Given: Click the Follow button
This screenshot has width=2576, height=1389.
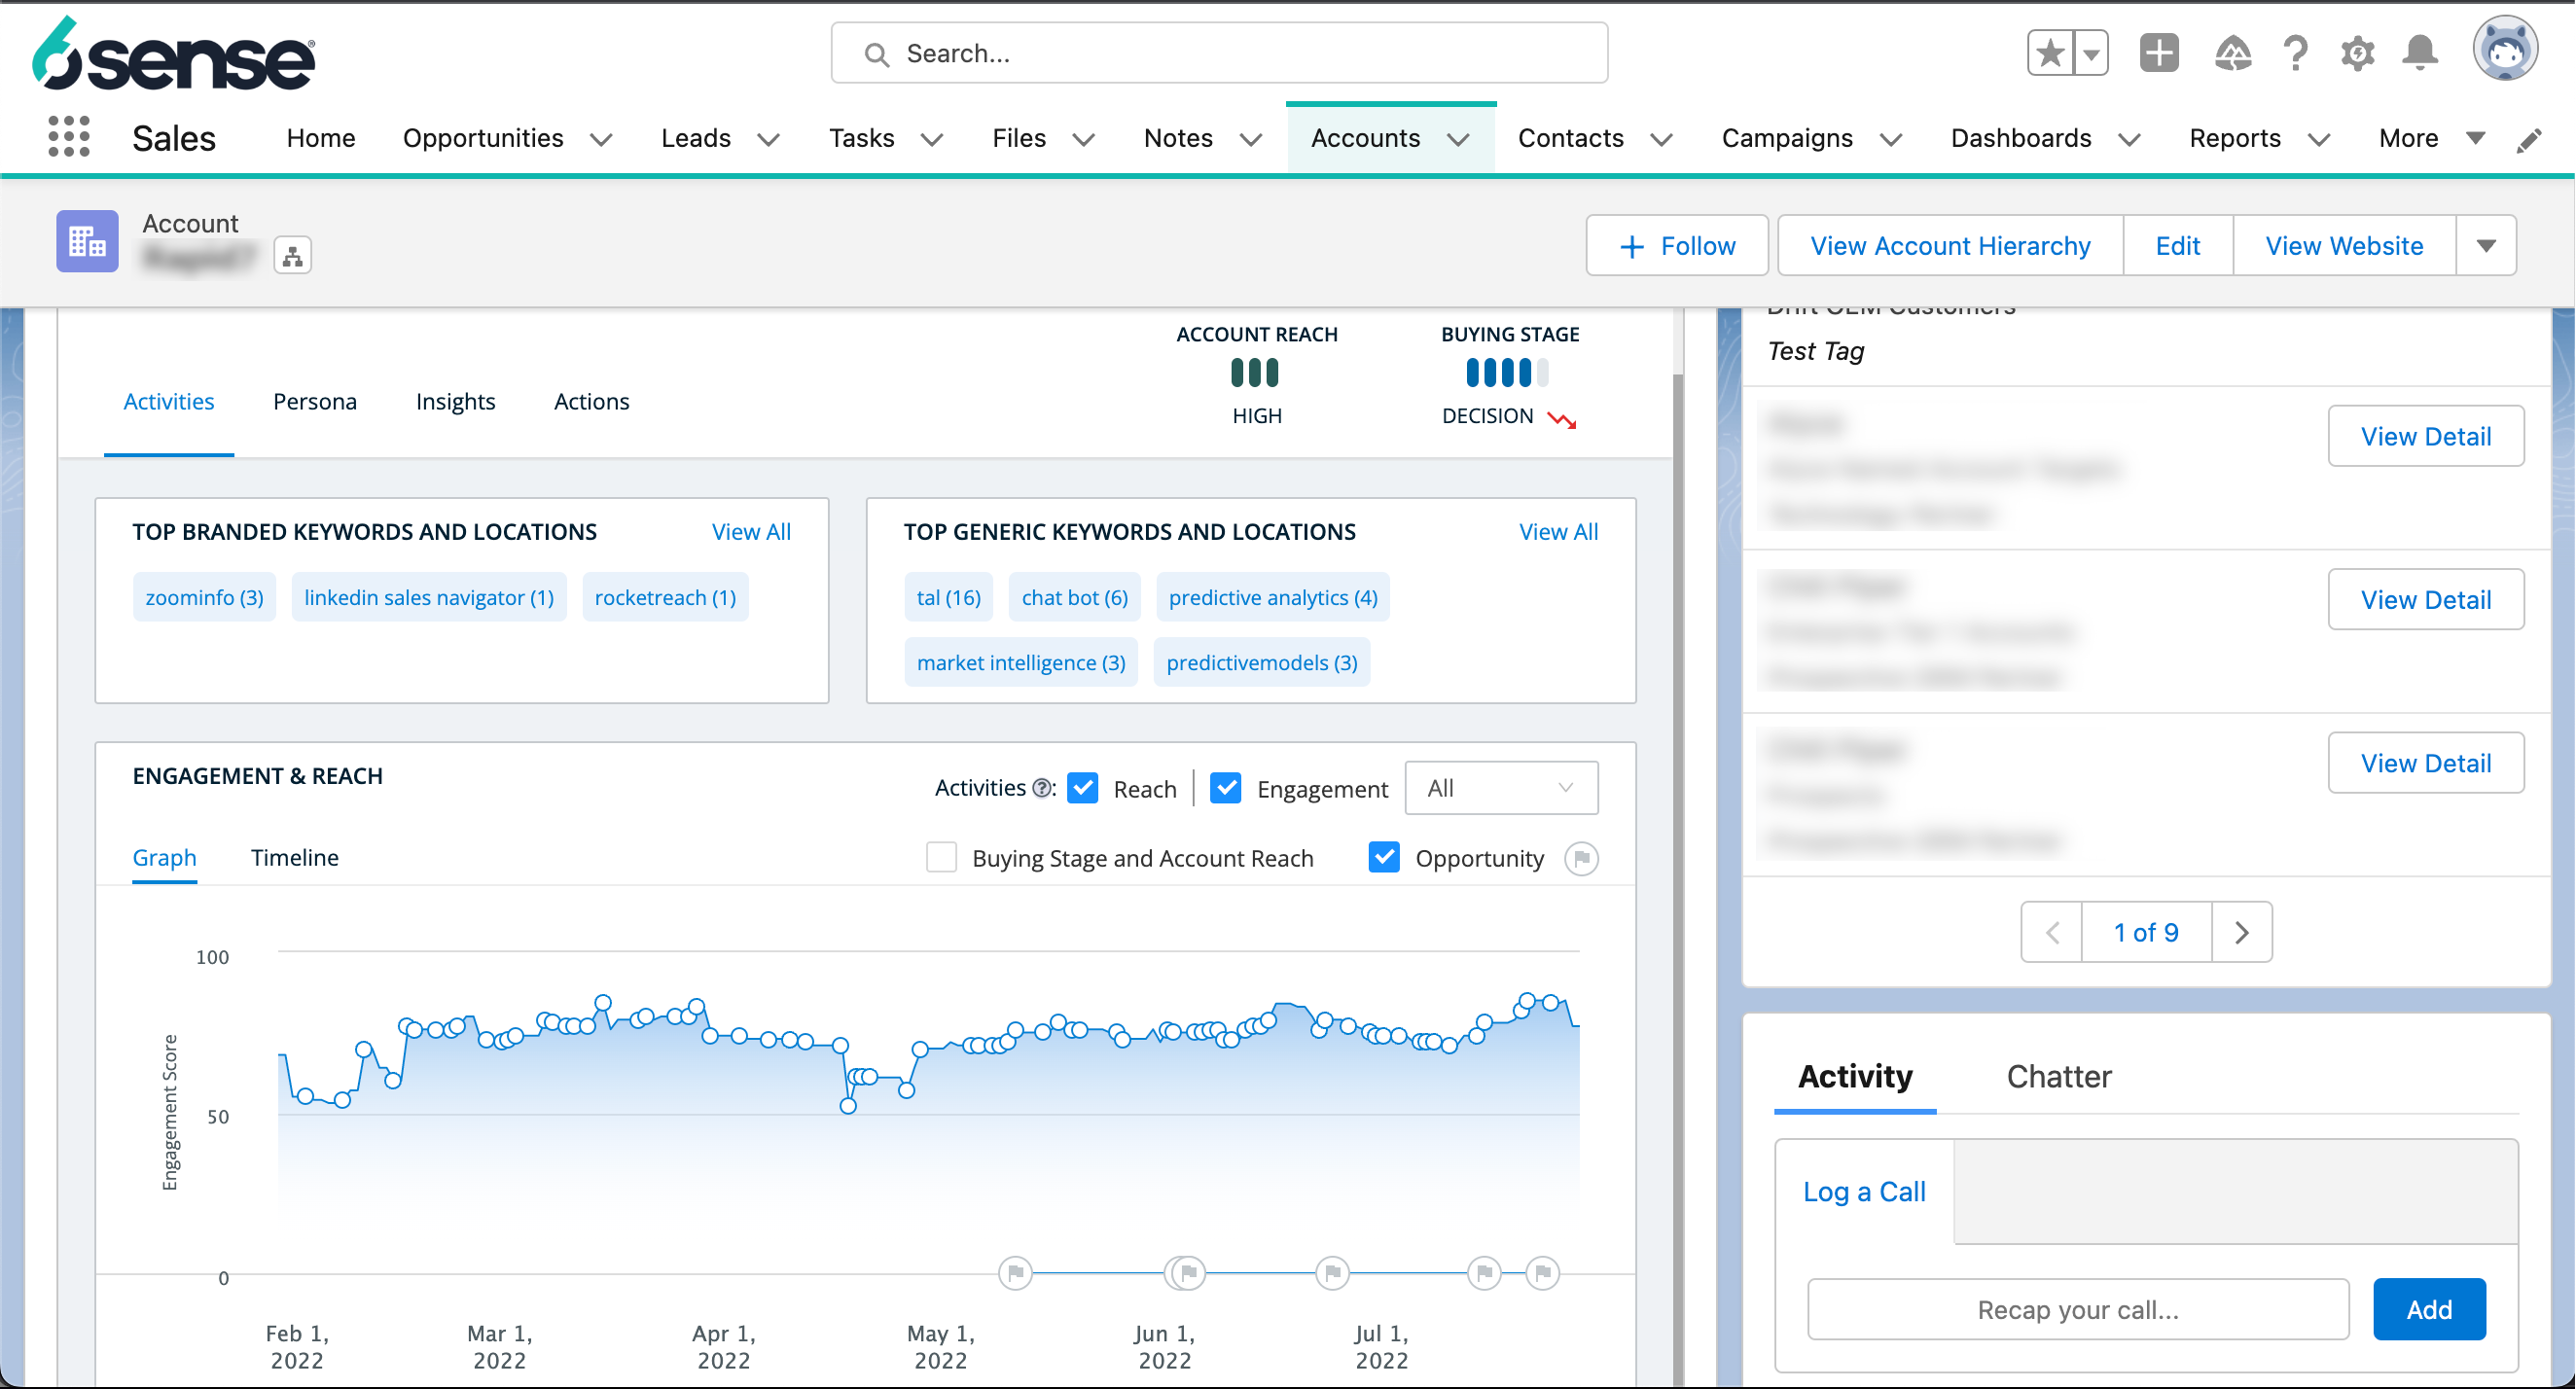Looking at the screenshot, I should pyautogui.click(x=1677, y=245).
